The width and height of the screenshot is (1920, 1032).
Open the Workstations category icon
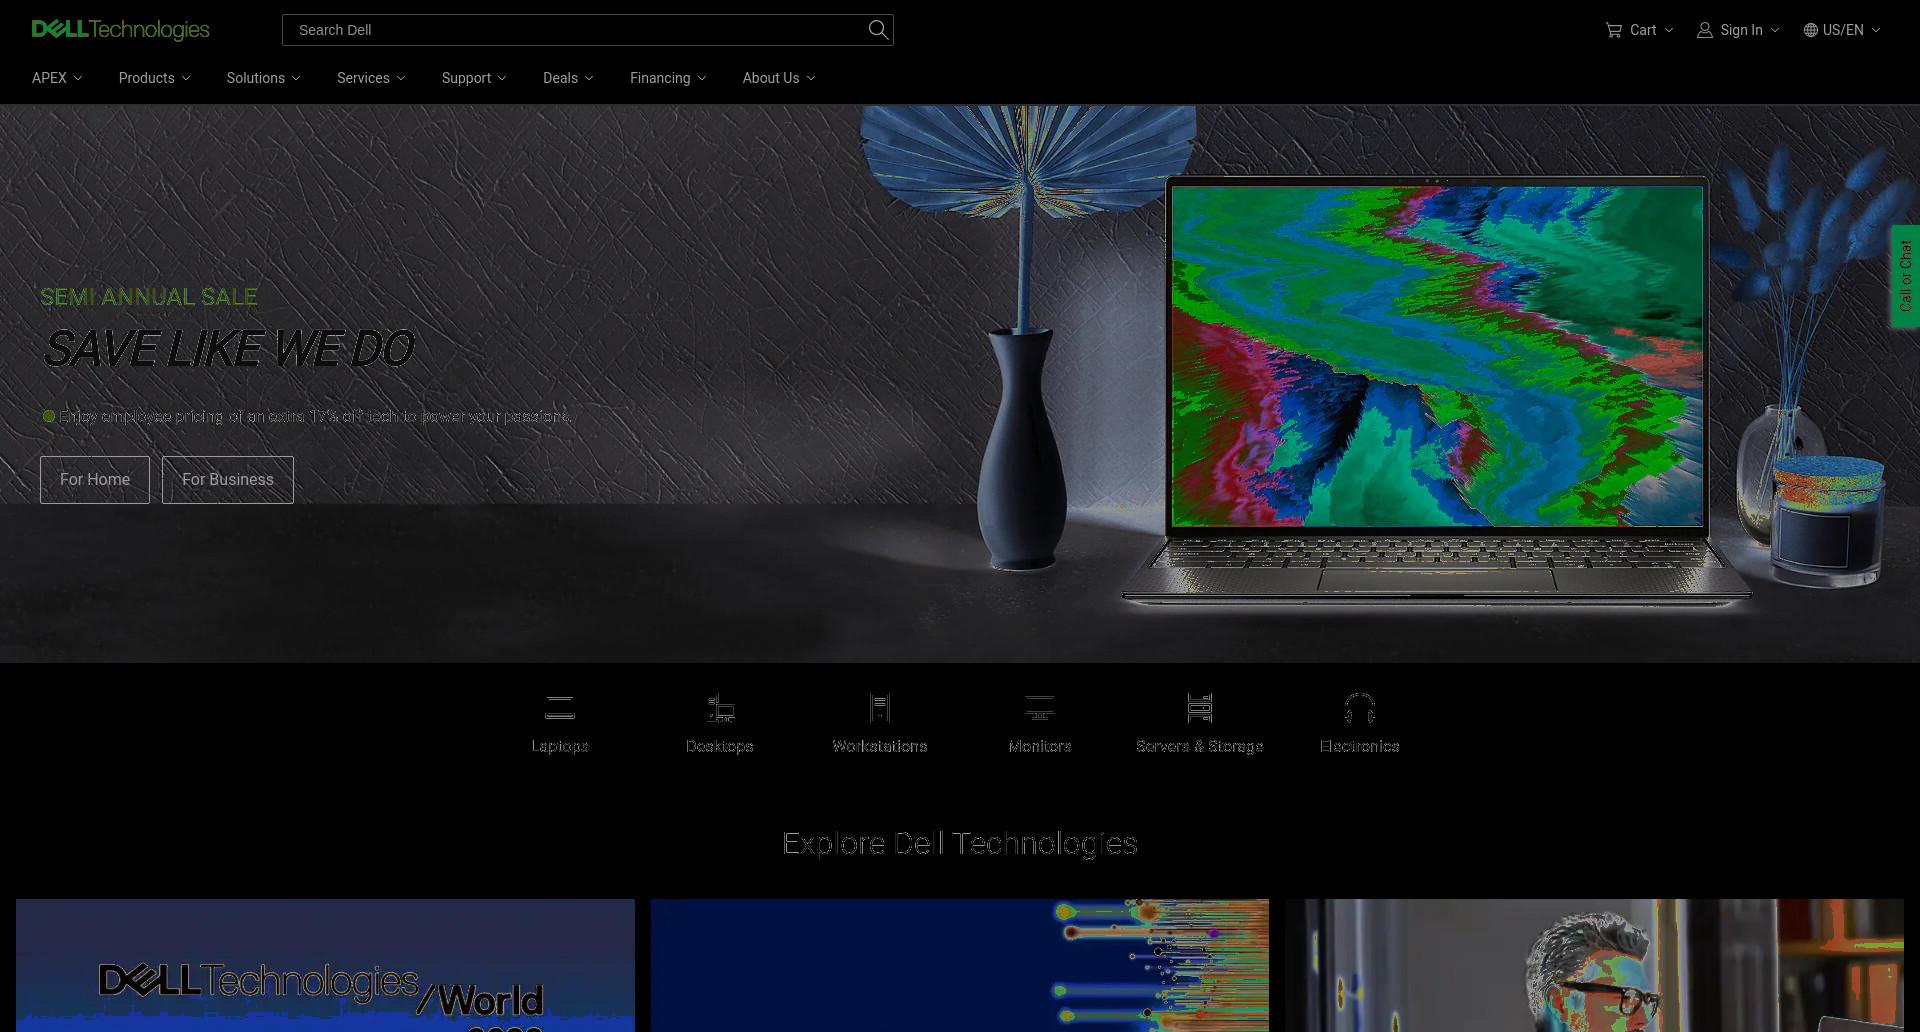tap(880, 708)
